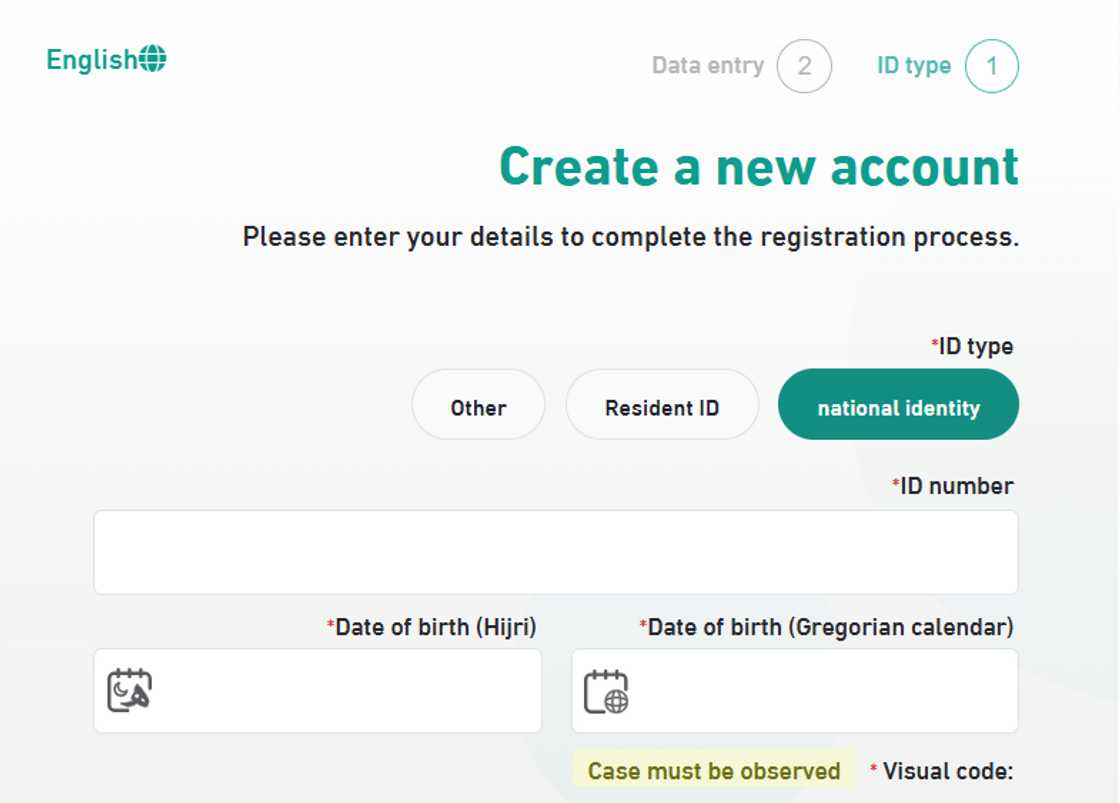Select Resident ID as ID type
The width and height of the screenshot is (1120, 803).
tap(662, 405)
